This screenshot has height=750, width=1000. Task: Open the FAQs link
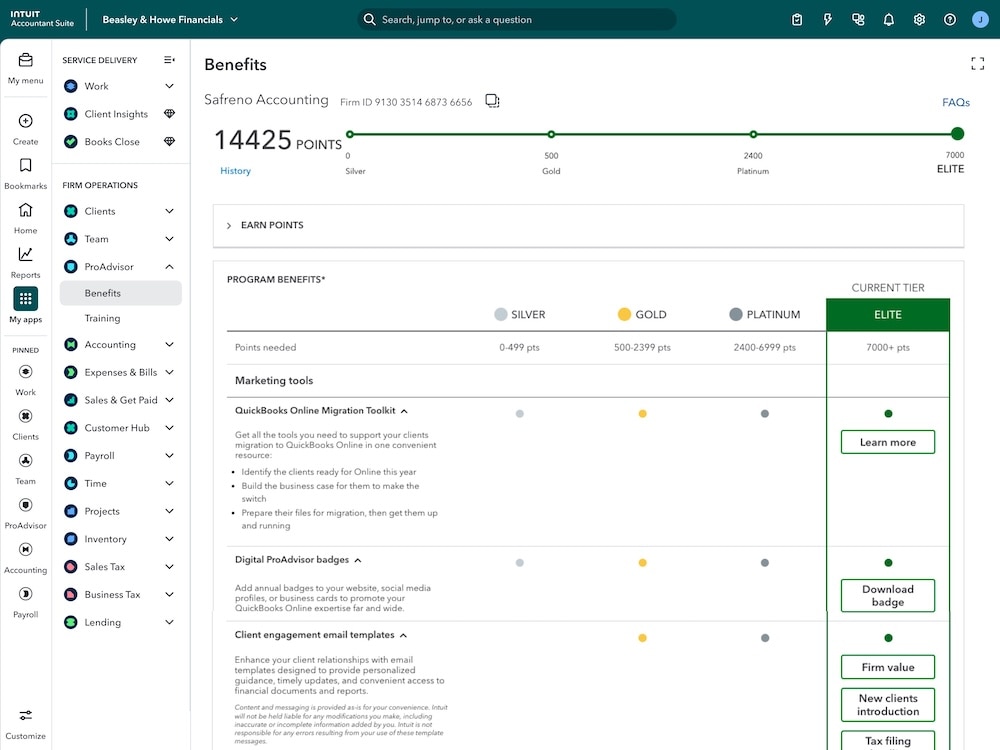tap(955, 102)
